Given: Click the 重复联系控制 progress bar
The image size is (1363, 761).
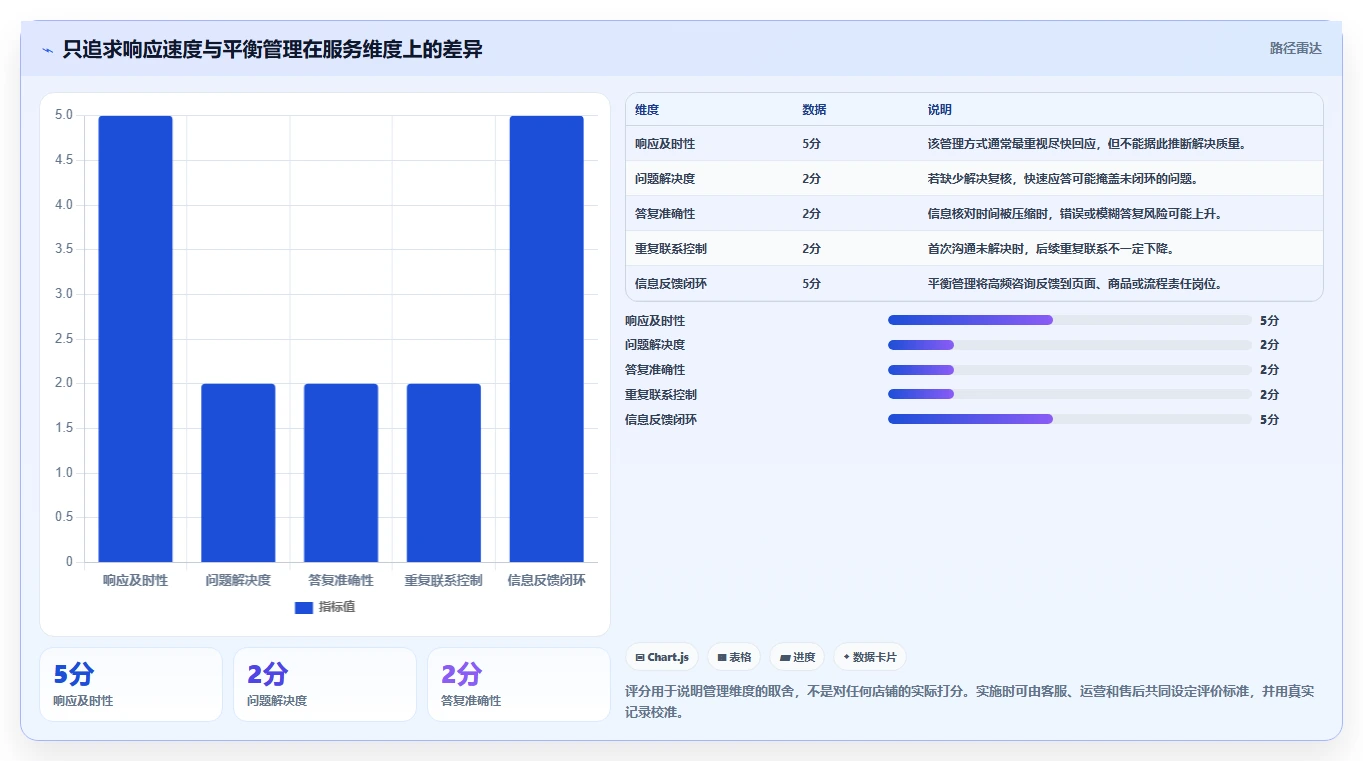Looking at the screenshot, I should [x=1070, y=394].
